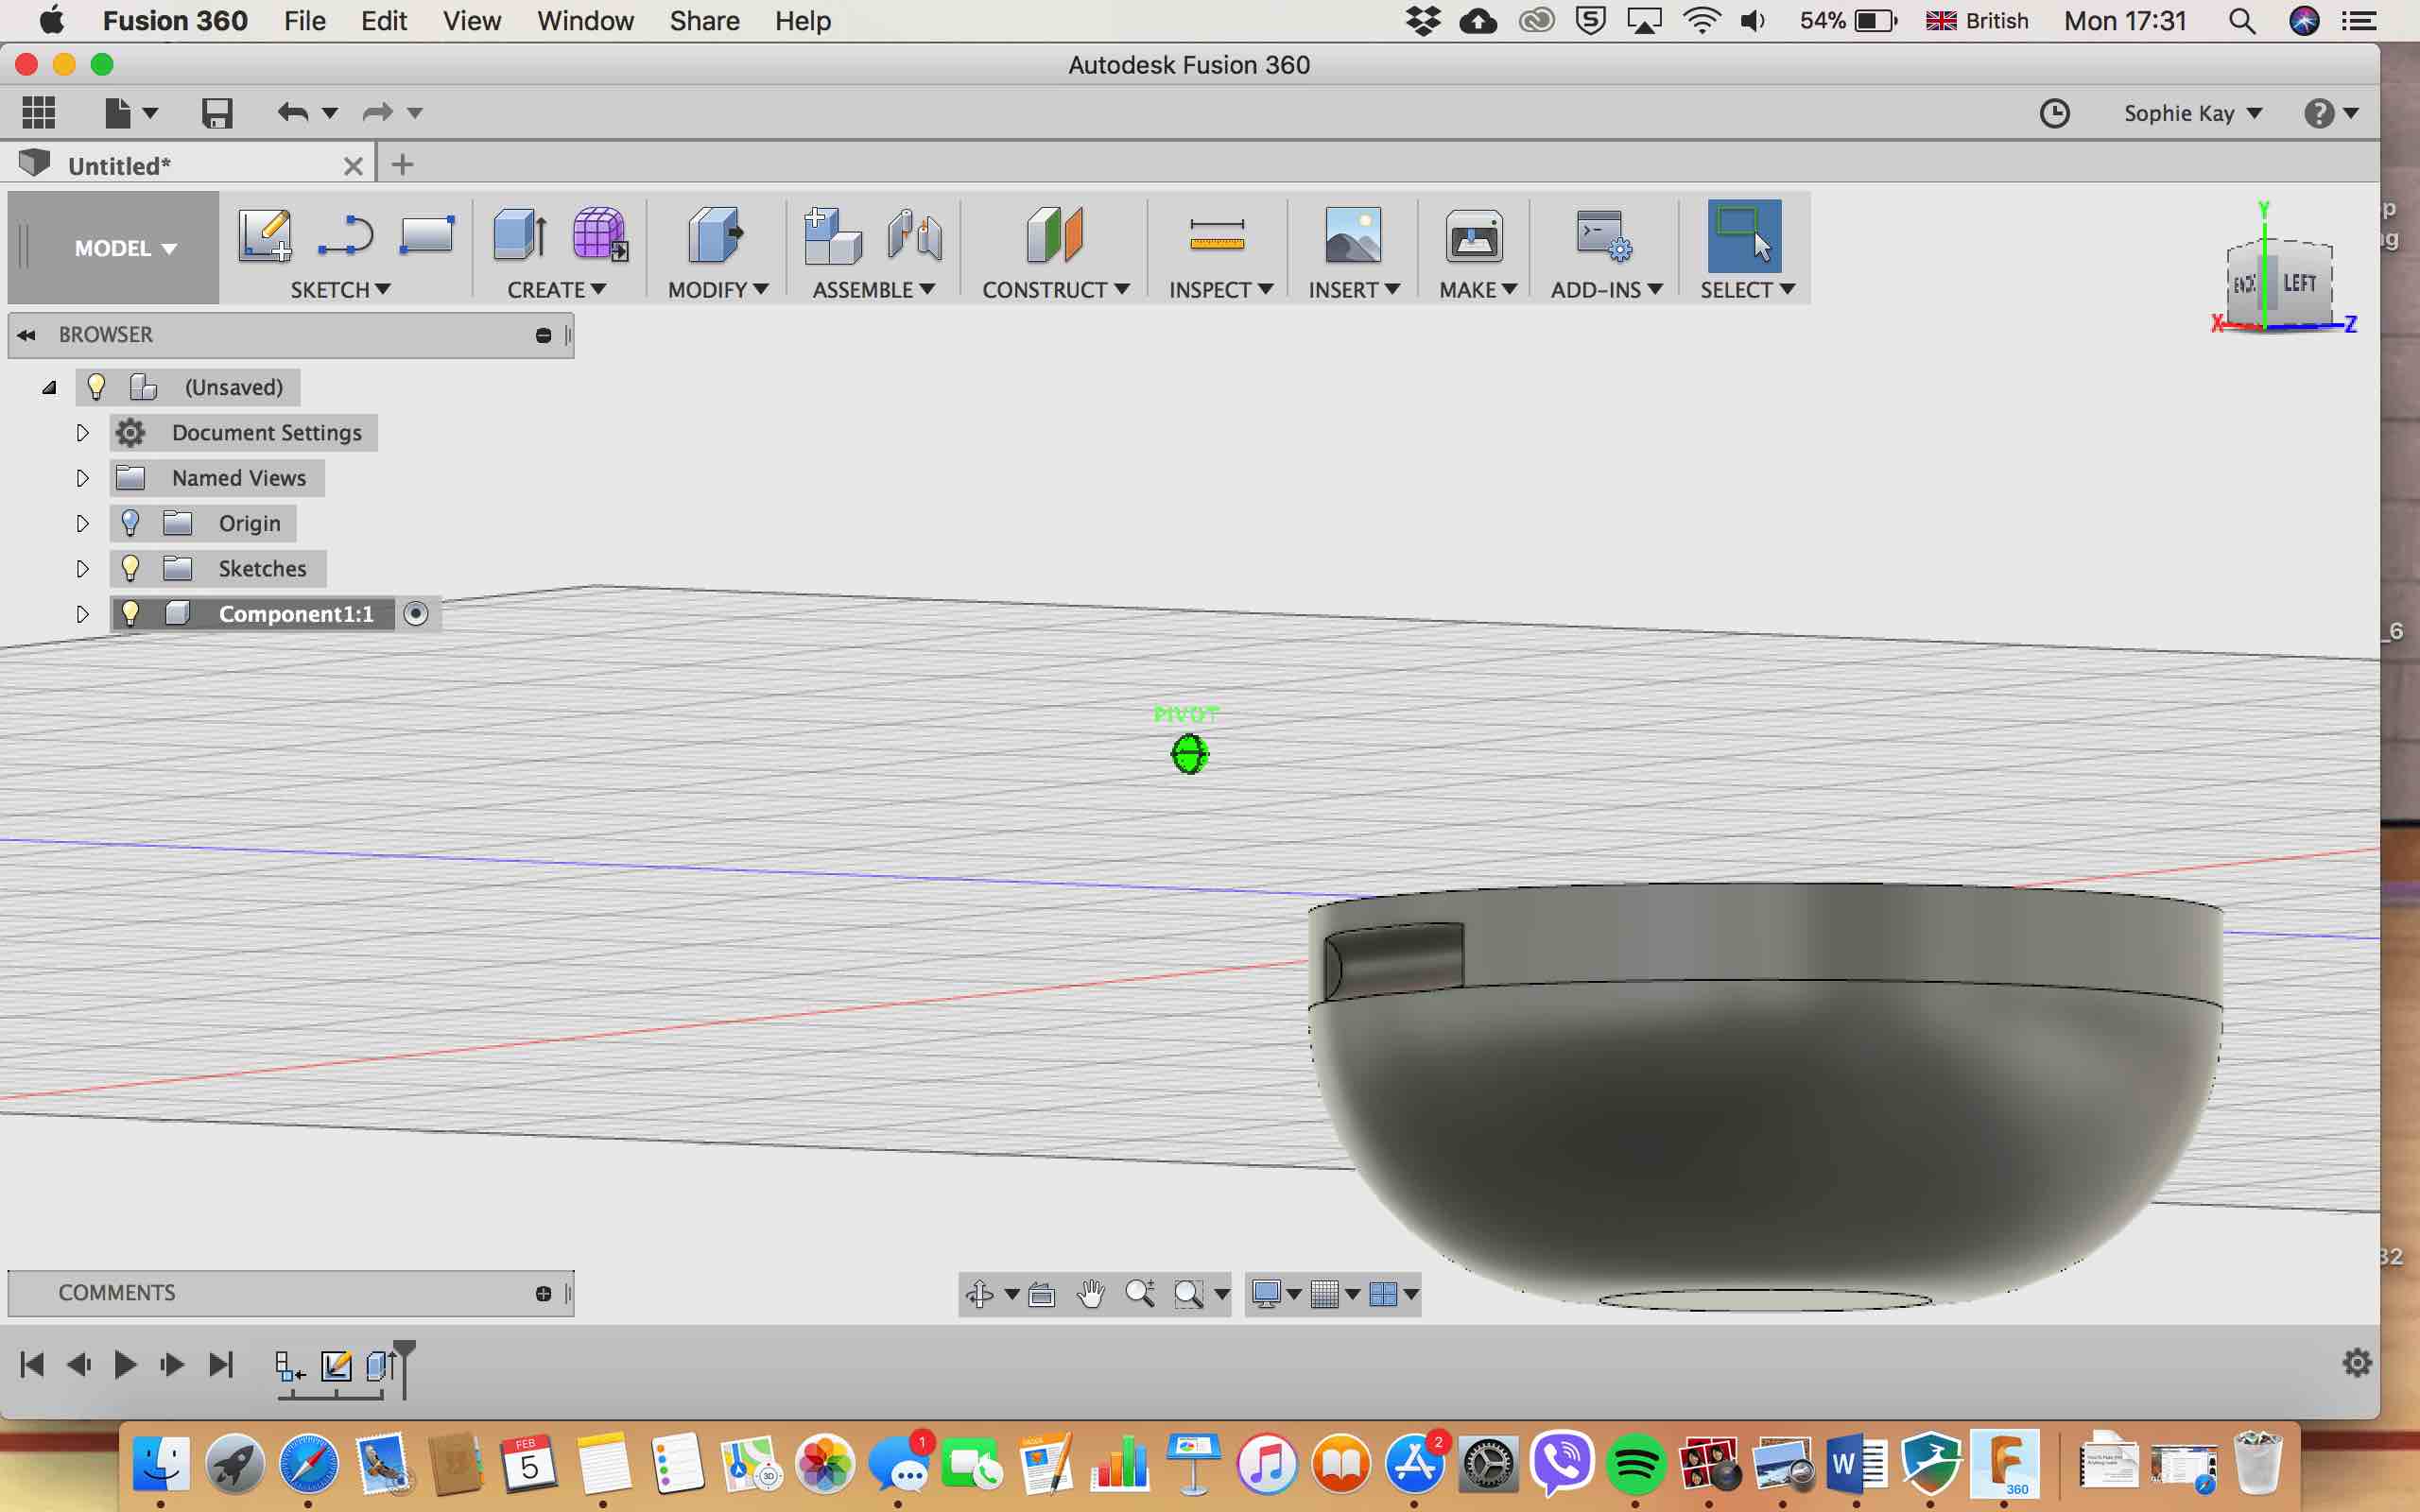Click the Pan hand navigation icon
The width and height of the screenshot is (2420, 1512).
[1090, 1294]
